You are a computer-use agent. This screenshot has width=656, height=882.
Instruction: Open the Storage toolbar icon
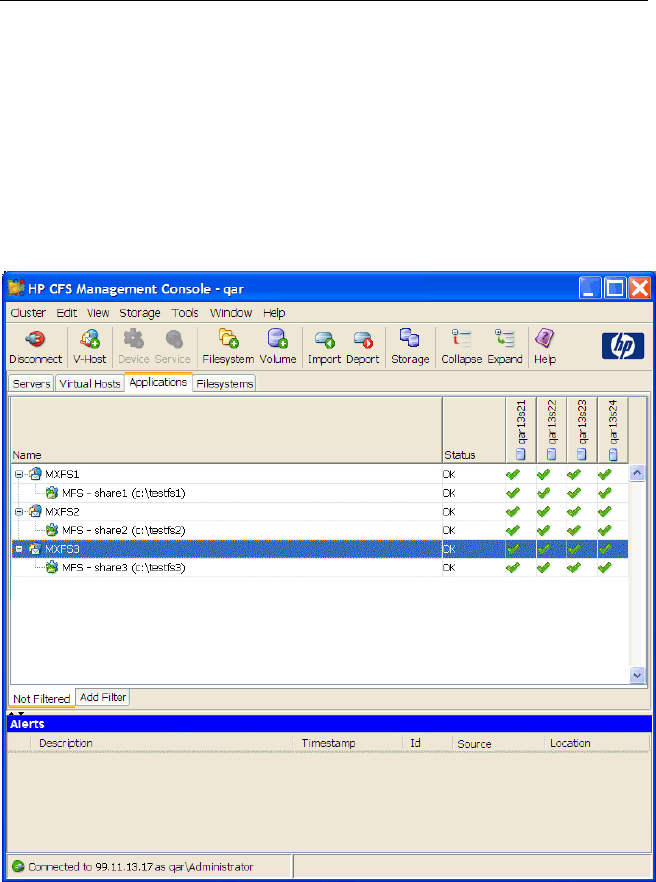(x=410, y=346)
